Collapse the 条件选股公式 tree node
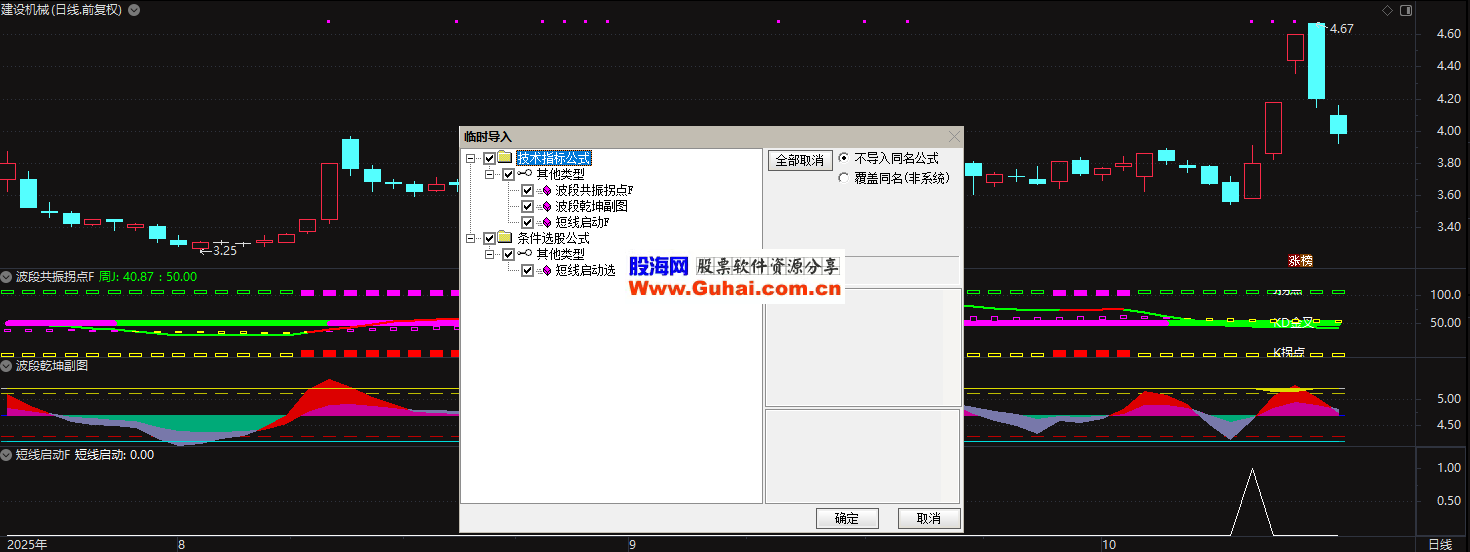1470x552 pixels. (x=470, y=238)
